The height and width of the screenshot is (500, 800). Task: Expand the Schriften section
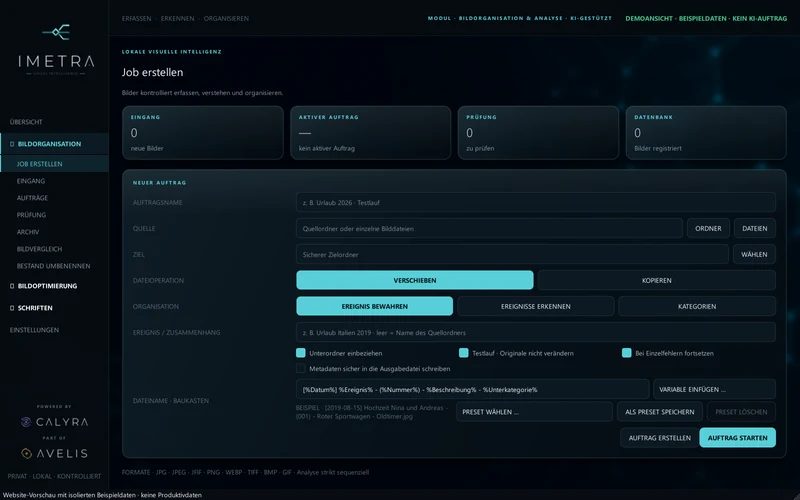point(54,308)
